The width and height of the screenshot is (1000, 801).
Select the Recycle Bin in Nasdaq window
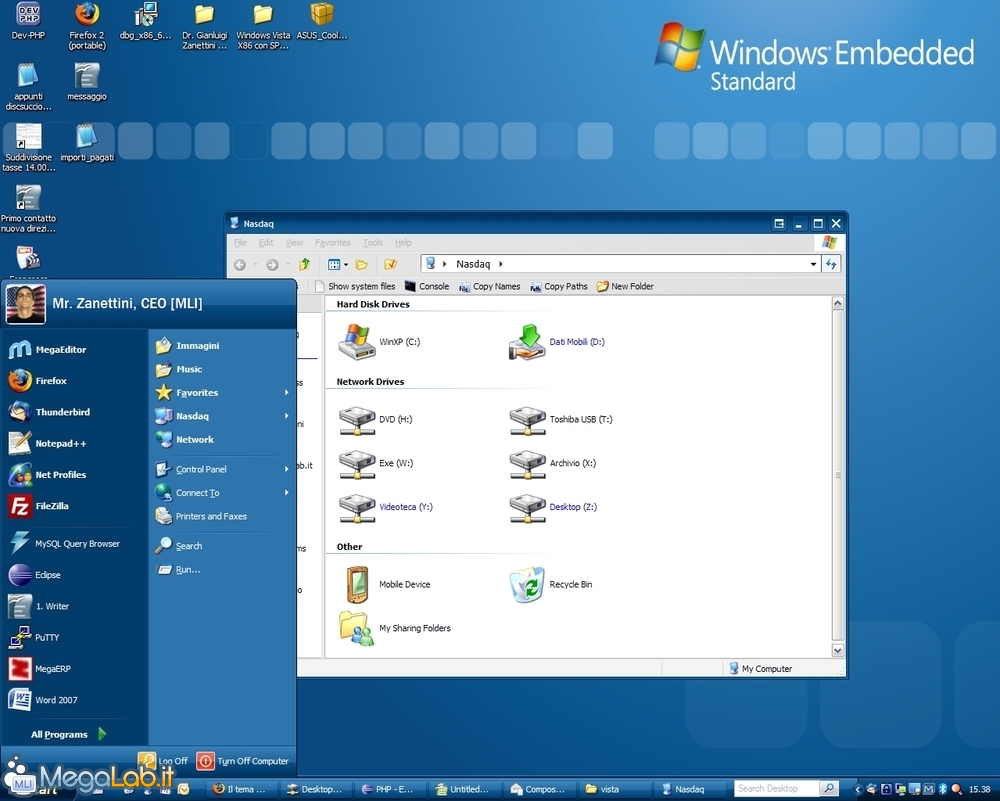(x=550, y=584)
